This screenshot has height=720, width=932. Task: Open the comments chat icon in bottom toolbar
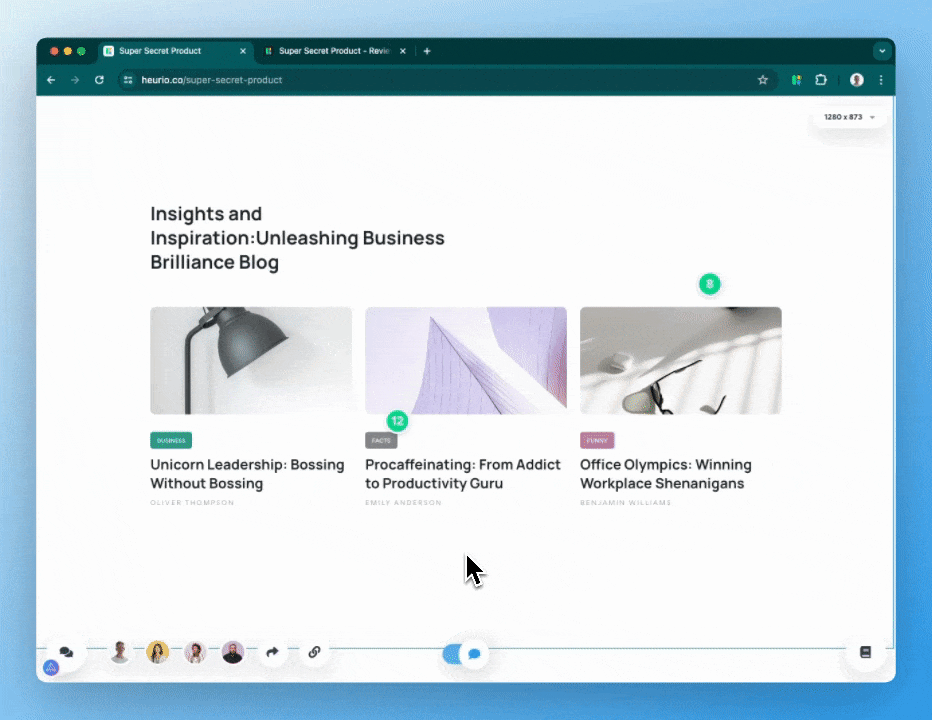click(66, 652)
